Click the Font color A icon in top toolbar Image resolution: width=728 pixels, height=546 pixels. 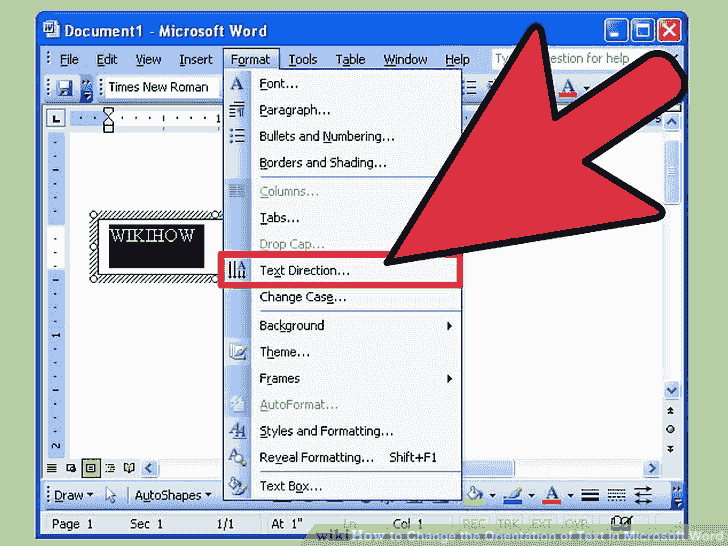pyautogui.click(x=568, y=87)
